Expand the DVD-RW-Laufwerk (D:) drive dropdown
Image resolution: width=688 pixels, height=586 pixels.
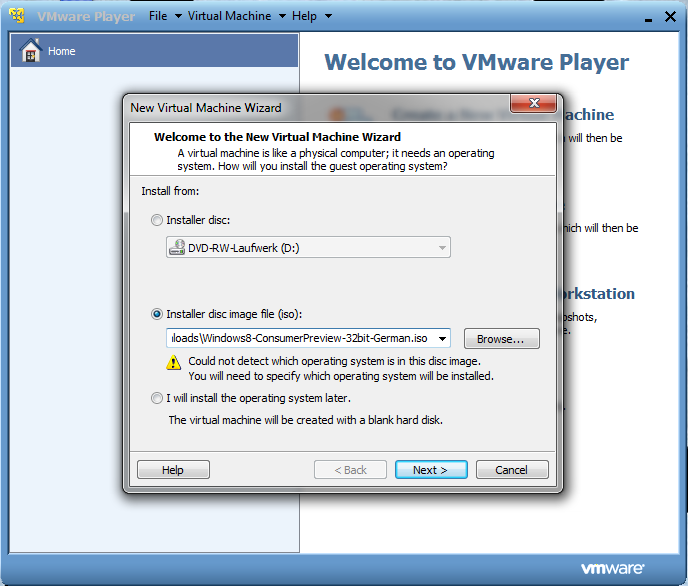tap(441, 248)
